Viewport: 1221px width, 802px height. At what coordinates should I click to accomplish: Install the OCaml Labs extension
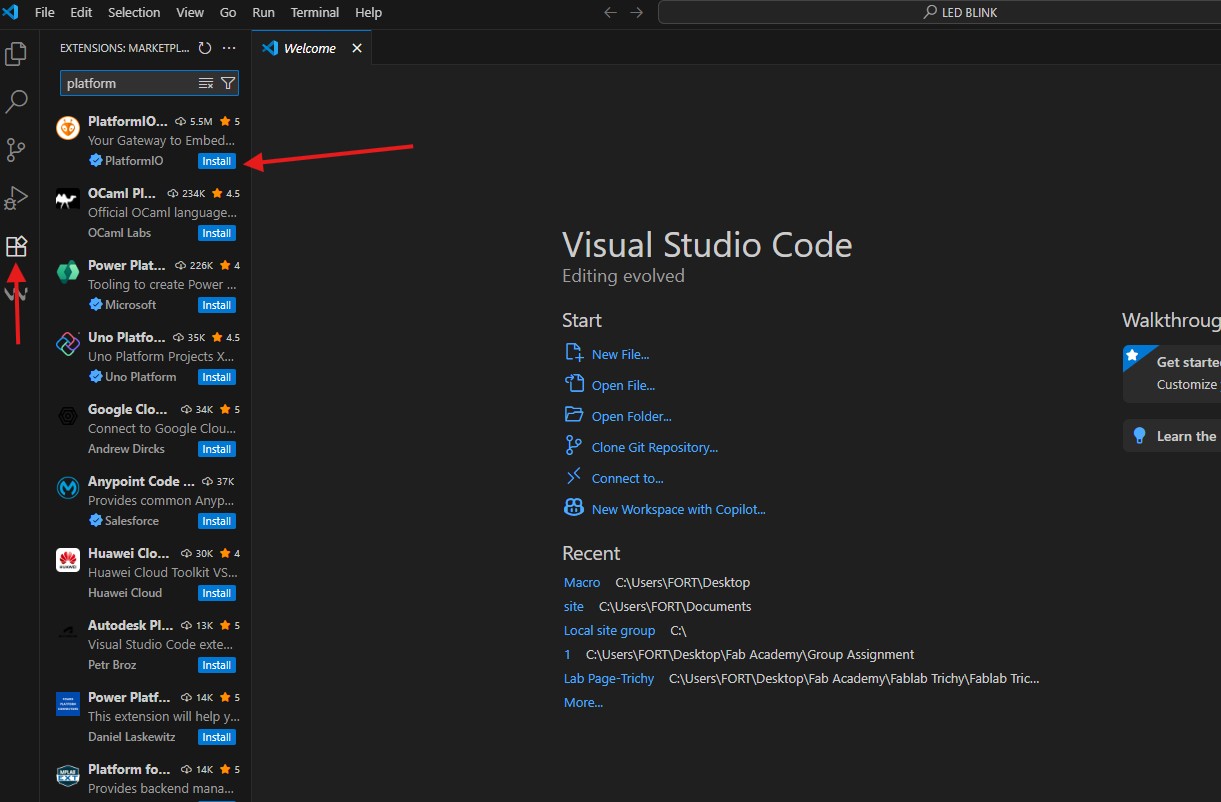click(x=217, y=233)
